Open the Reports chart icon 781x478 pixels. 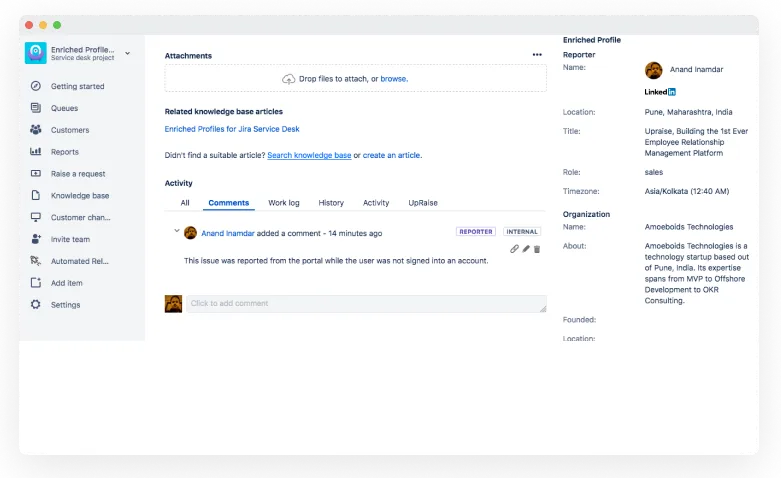click(x=36, y=152)
